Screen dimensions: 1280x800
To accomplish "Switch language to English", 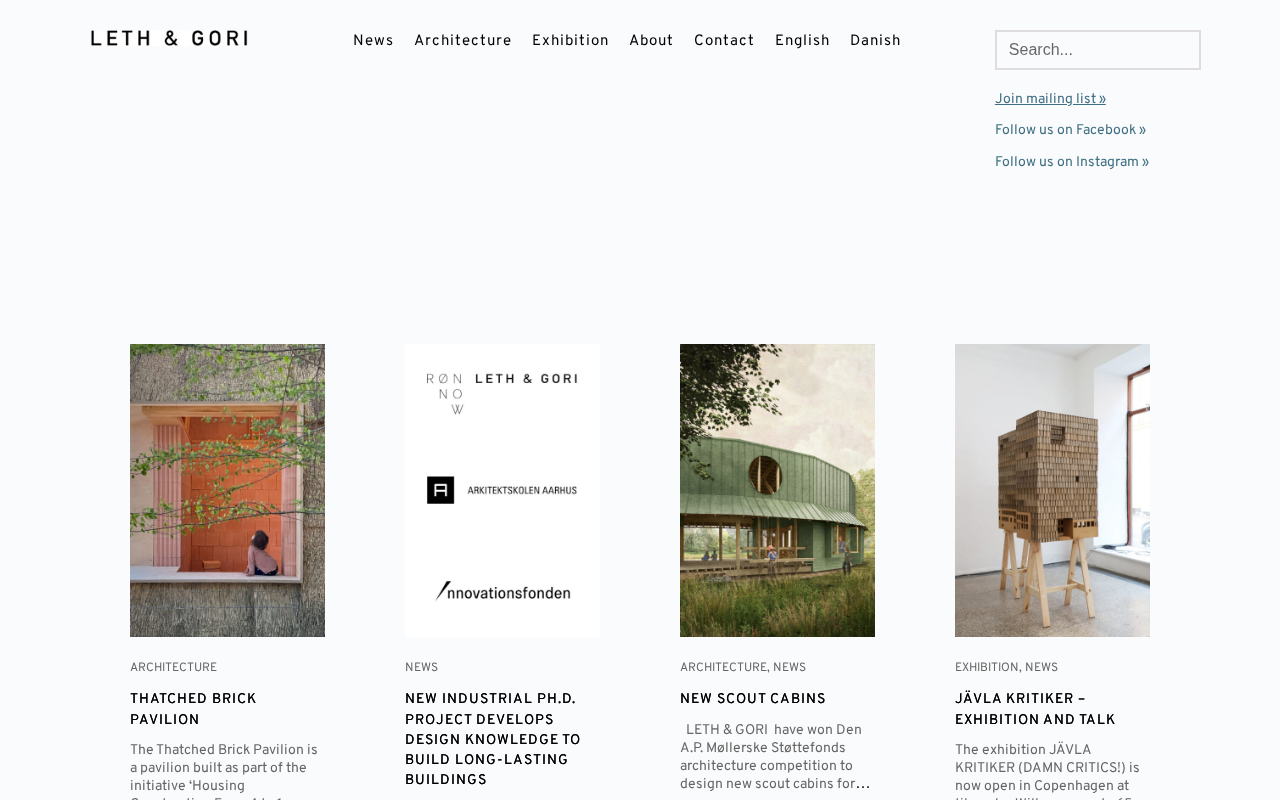I will point(802,41).
